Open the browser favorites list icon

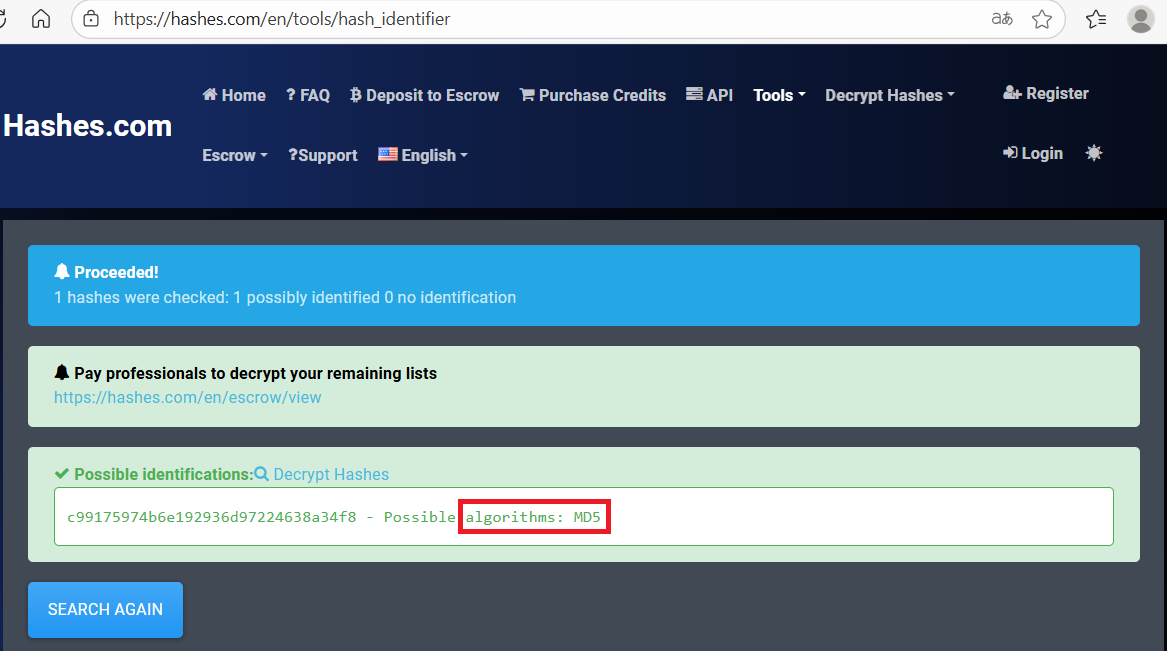click(x=1096, y=19)
